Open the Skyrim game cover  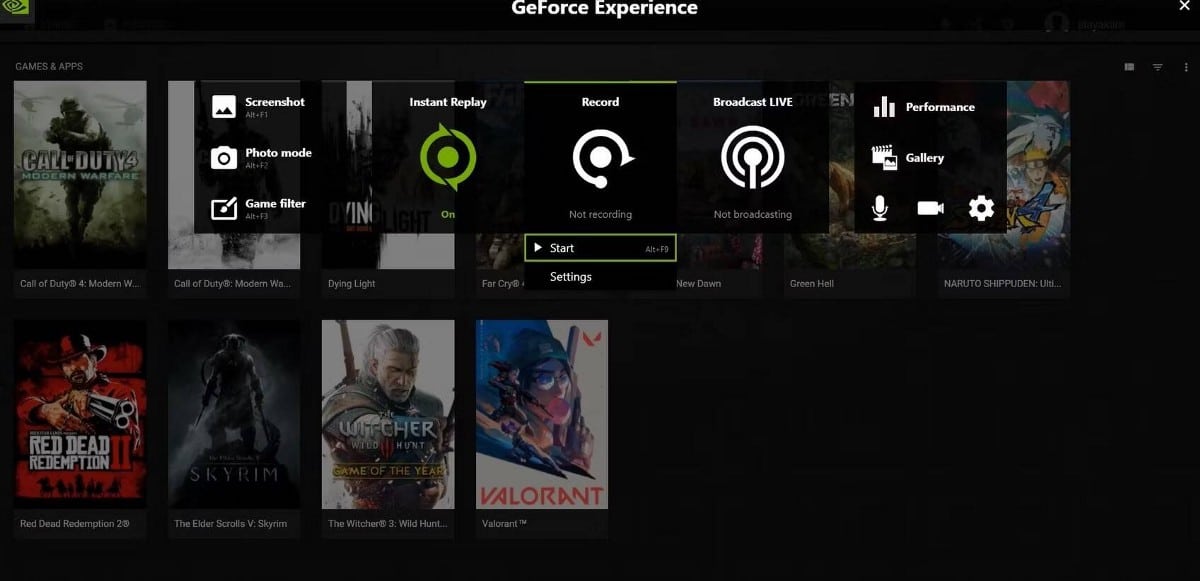click(x=234, y=414)
